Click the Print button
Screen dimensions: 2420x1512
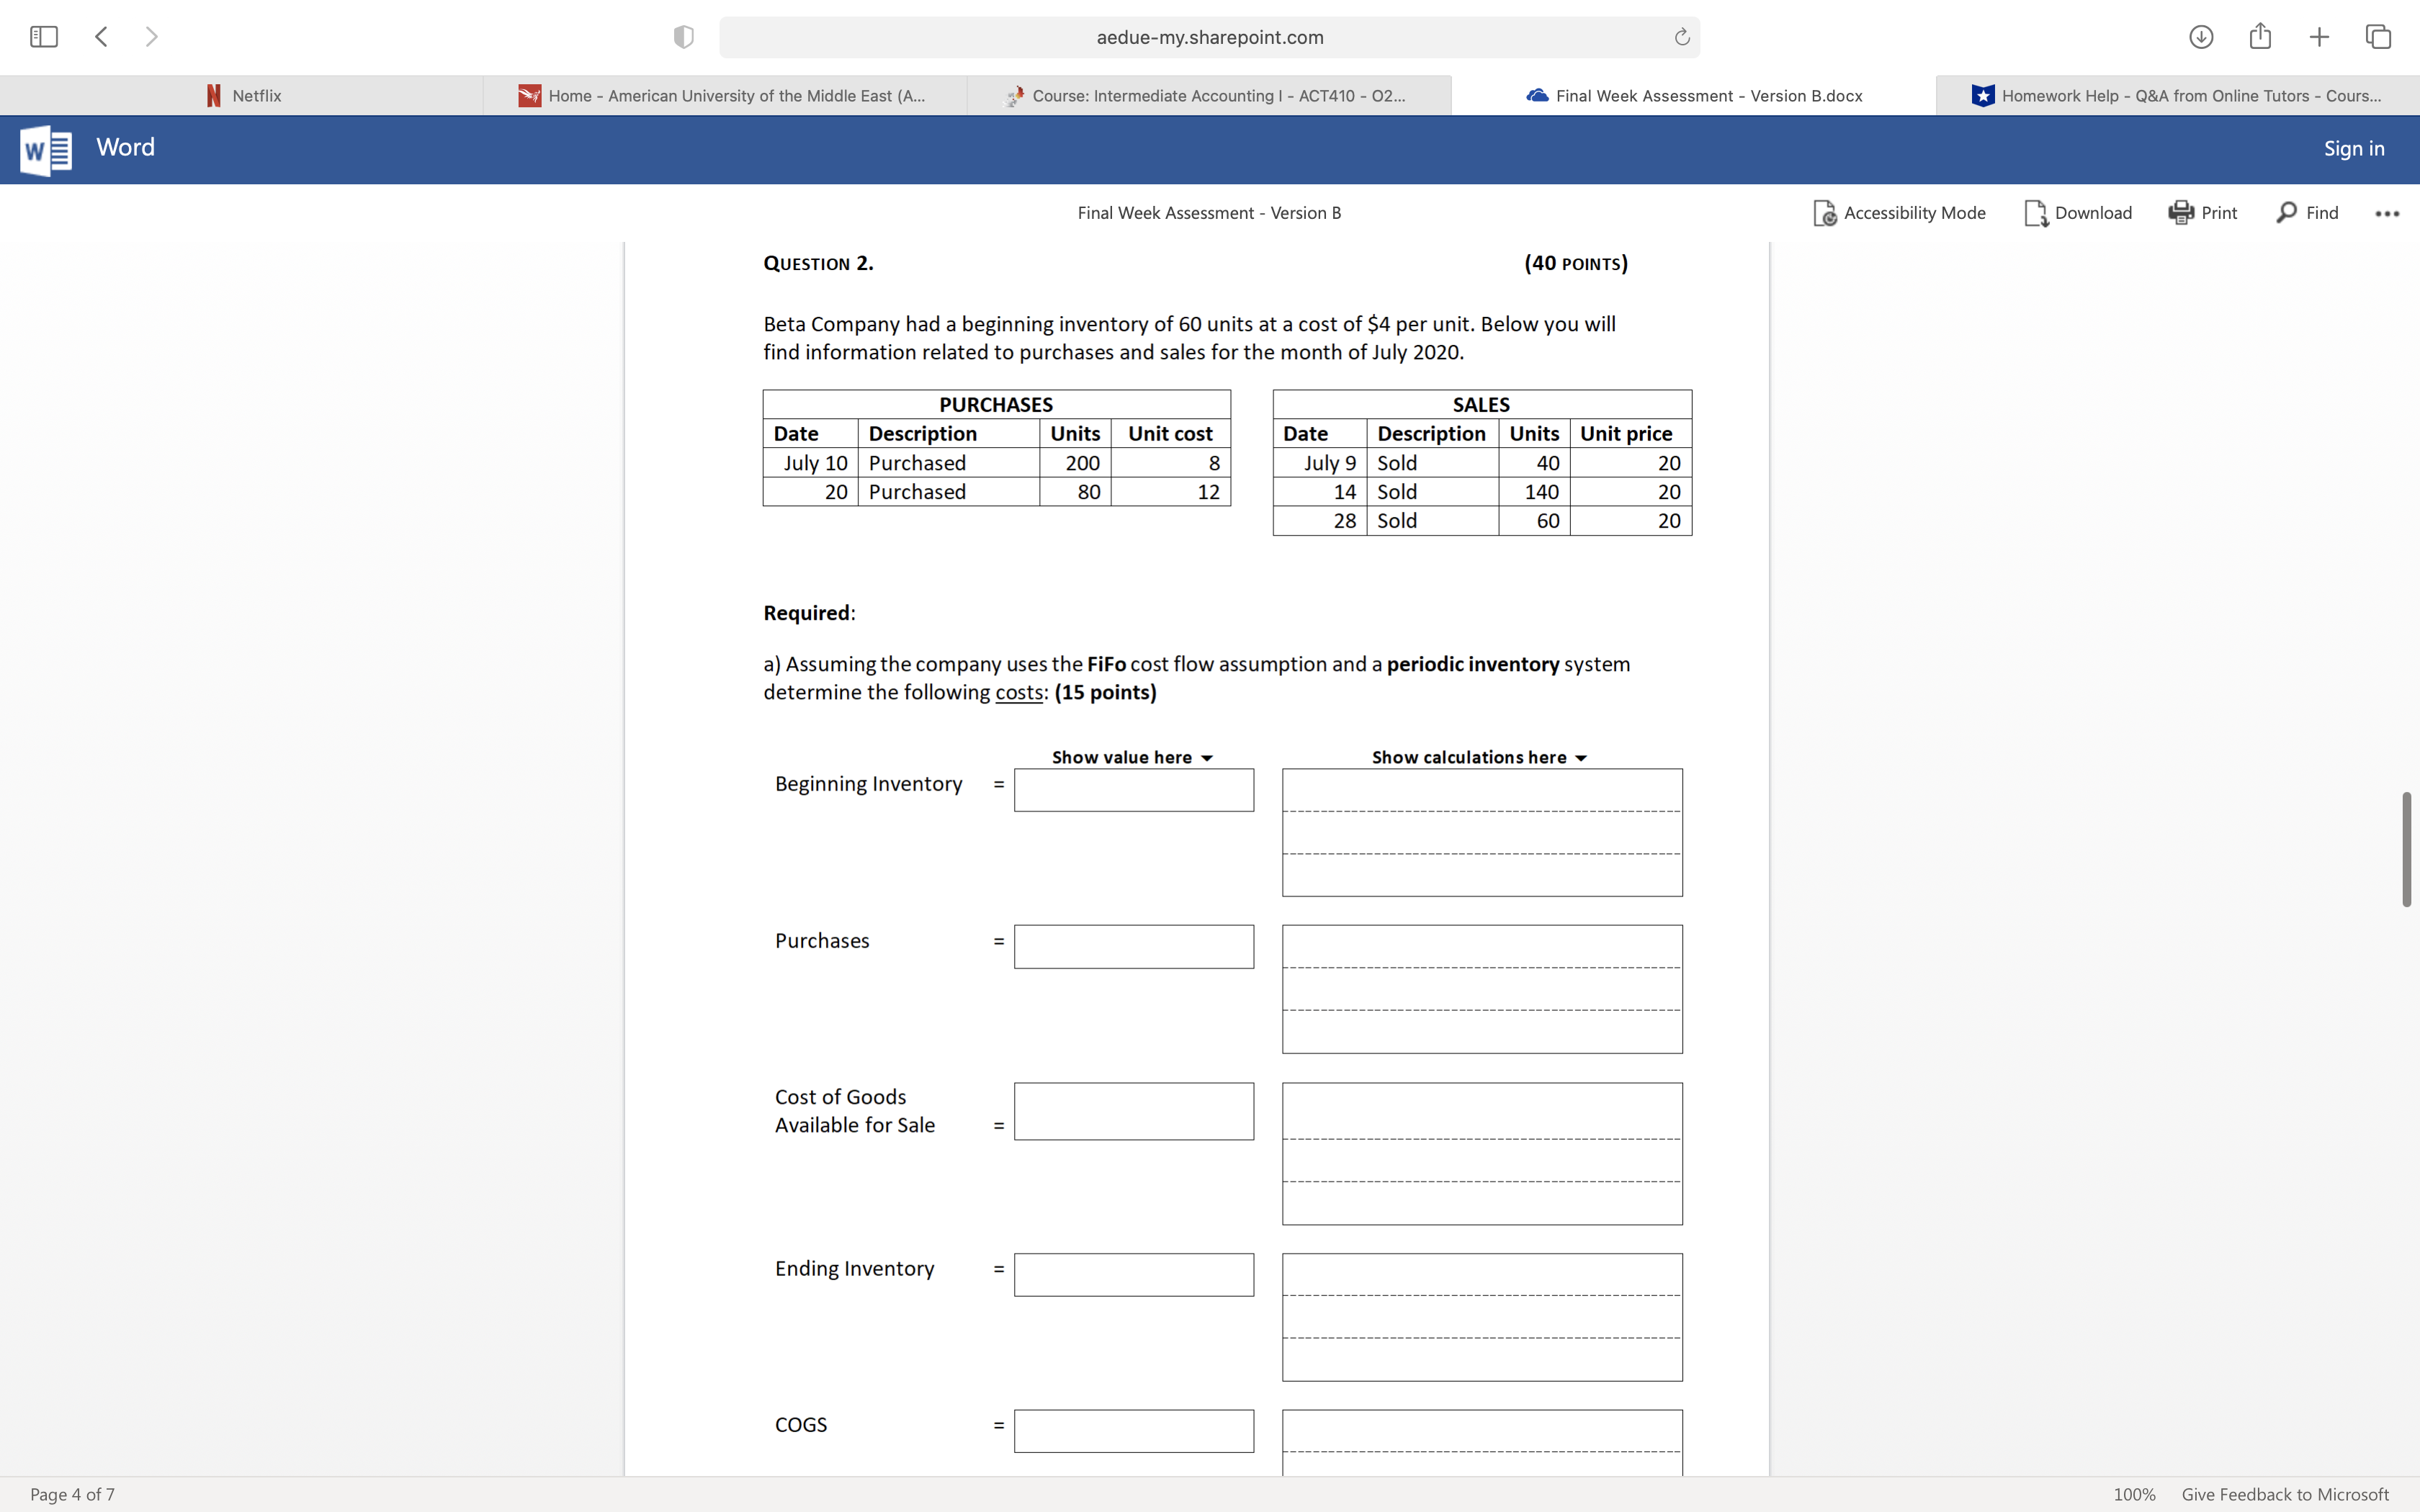pyautogui.click(x=2203, y=213)
